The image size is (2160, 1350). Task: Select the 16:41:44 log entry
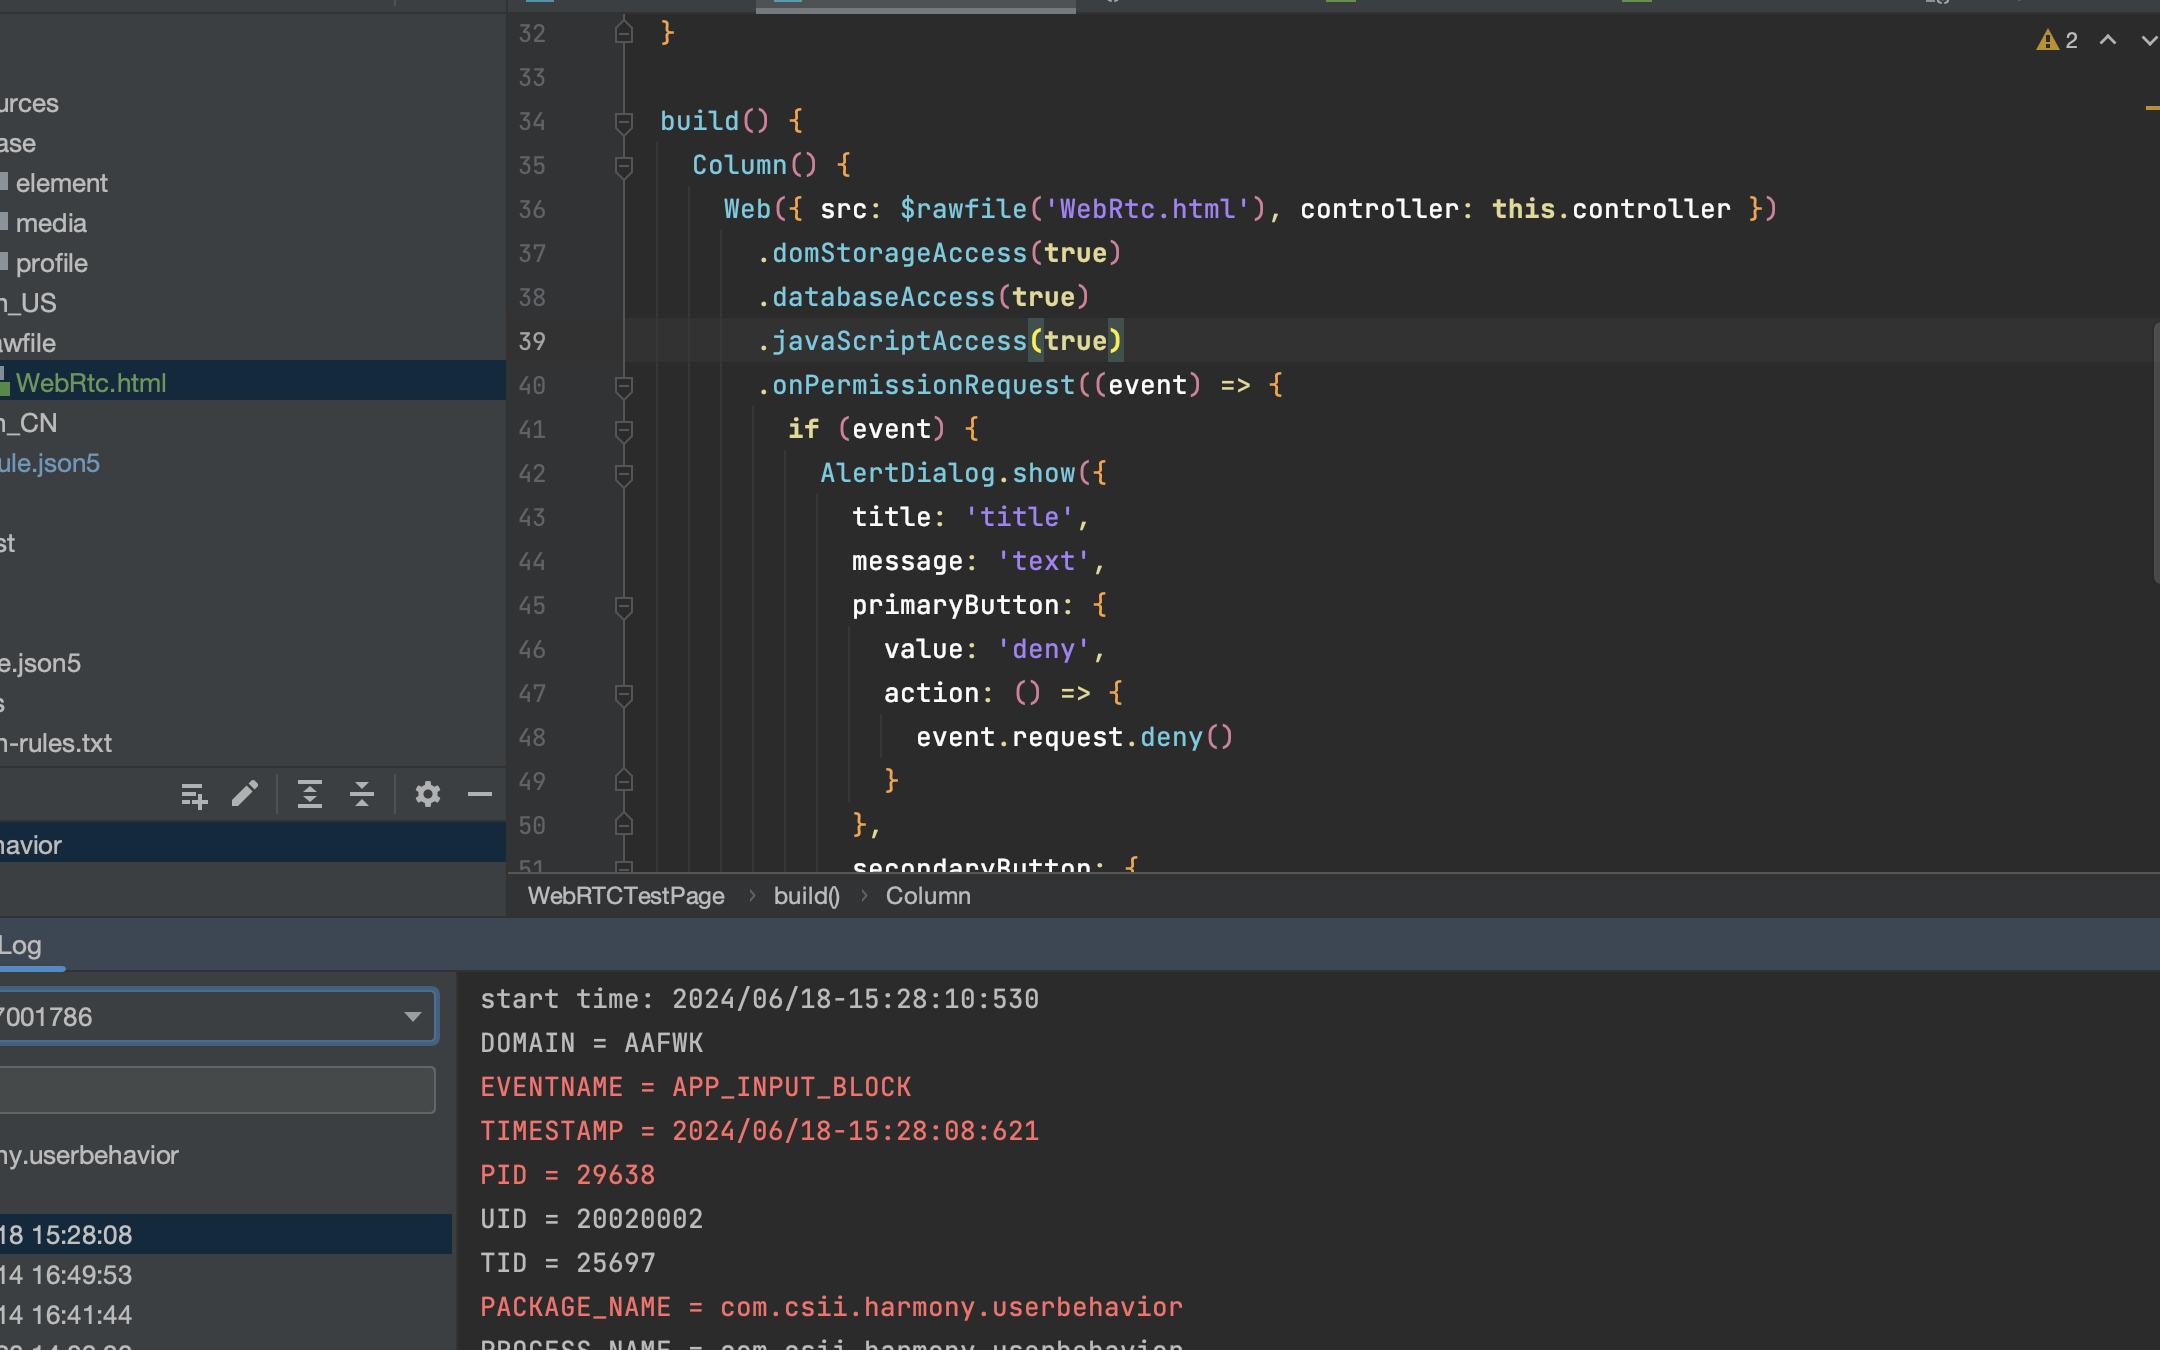pos(225,1315)
